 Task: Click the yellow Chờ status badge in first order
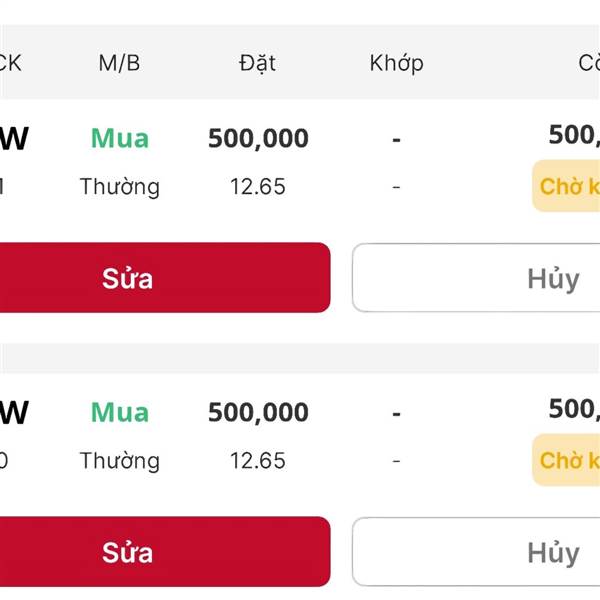566,186
